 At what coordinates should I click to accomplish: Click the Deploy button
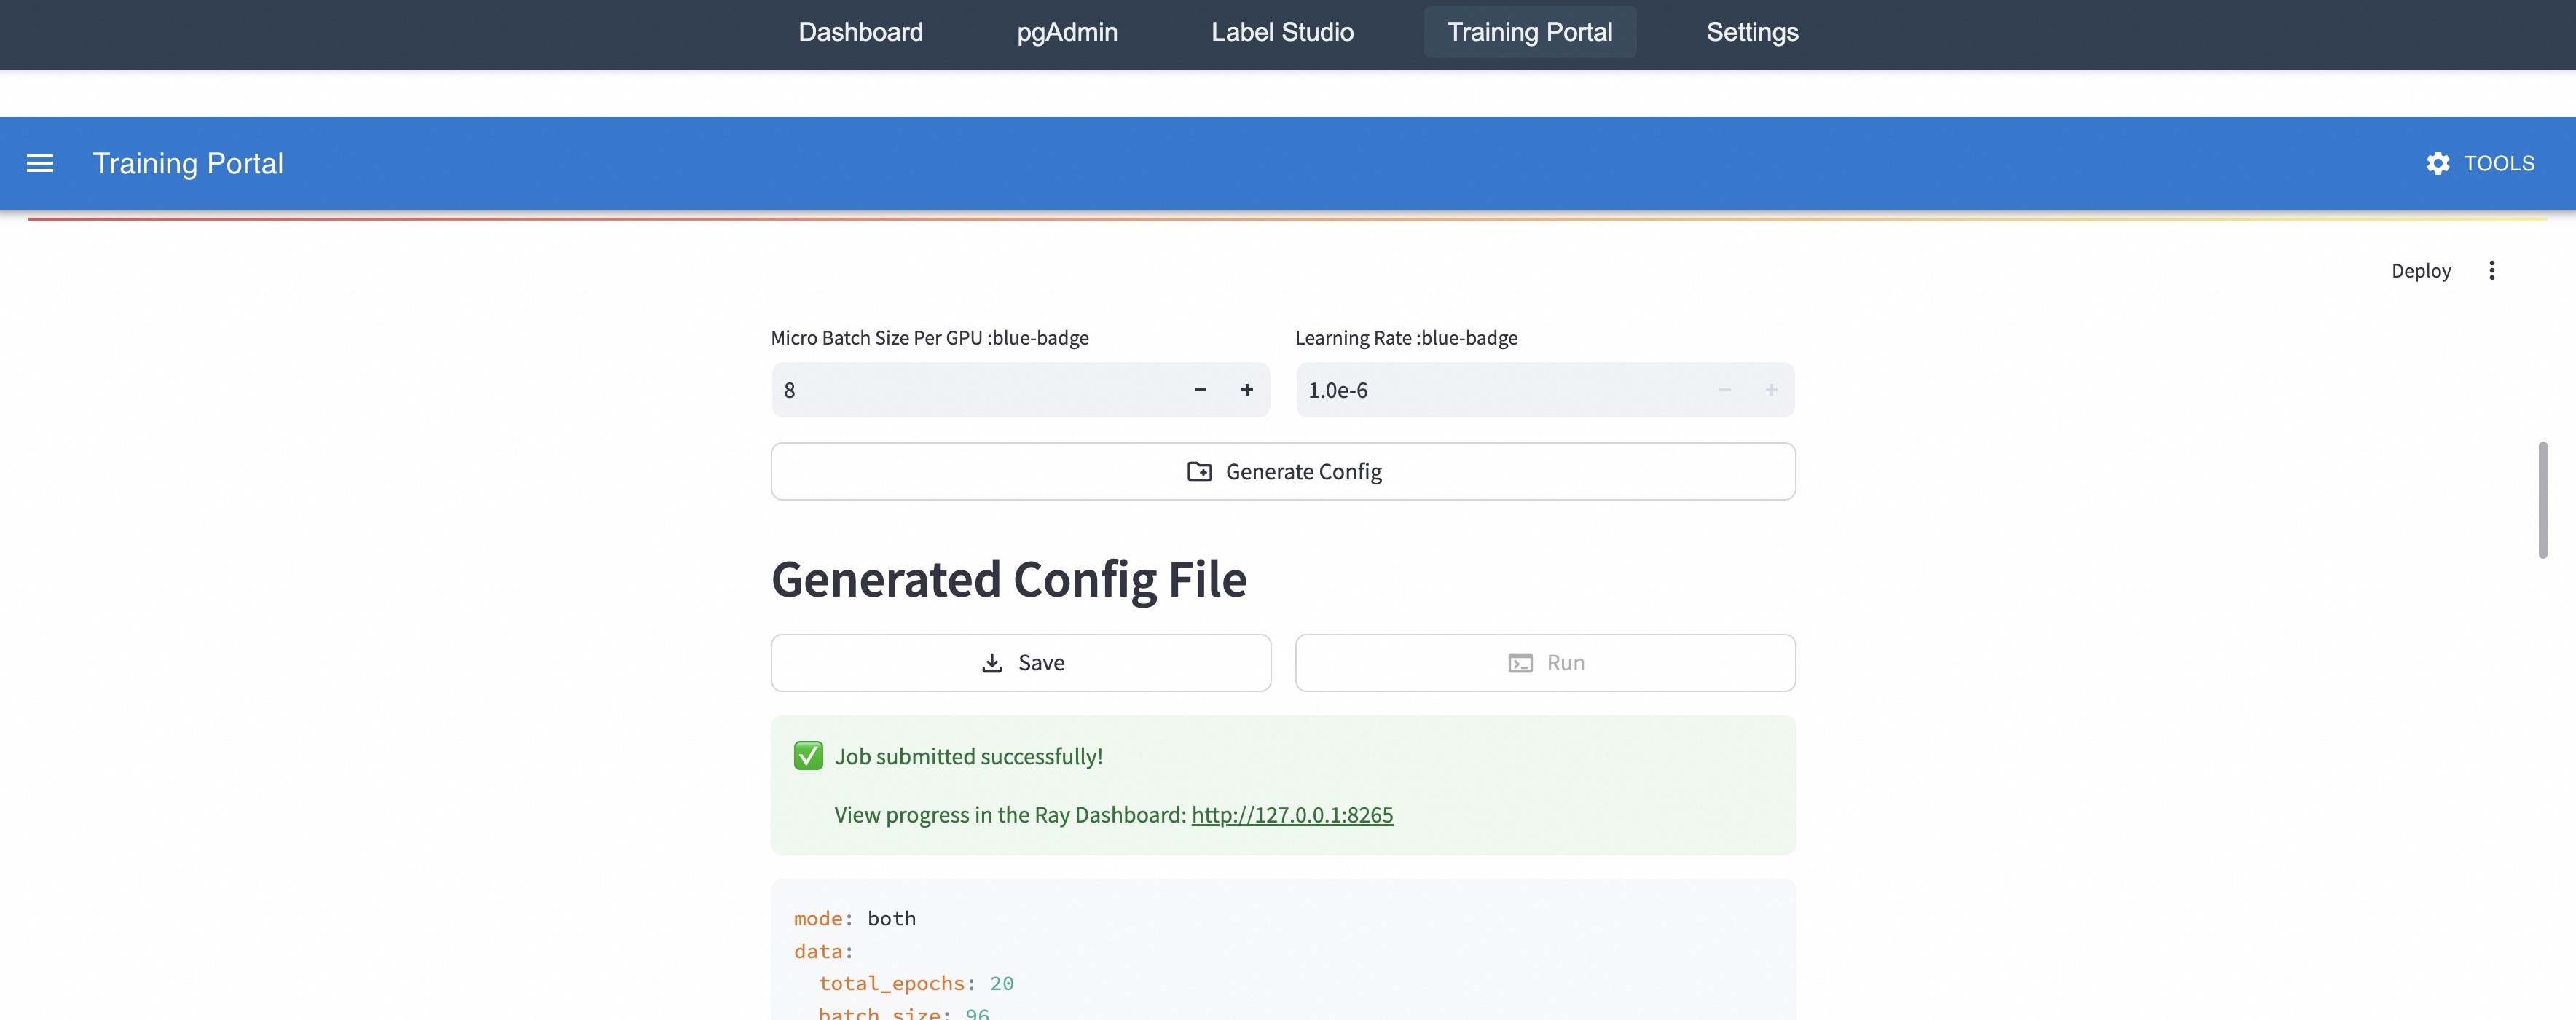point(2420,271)
